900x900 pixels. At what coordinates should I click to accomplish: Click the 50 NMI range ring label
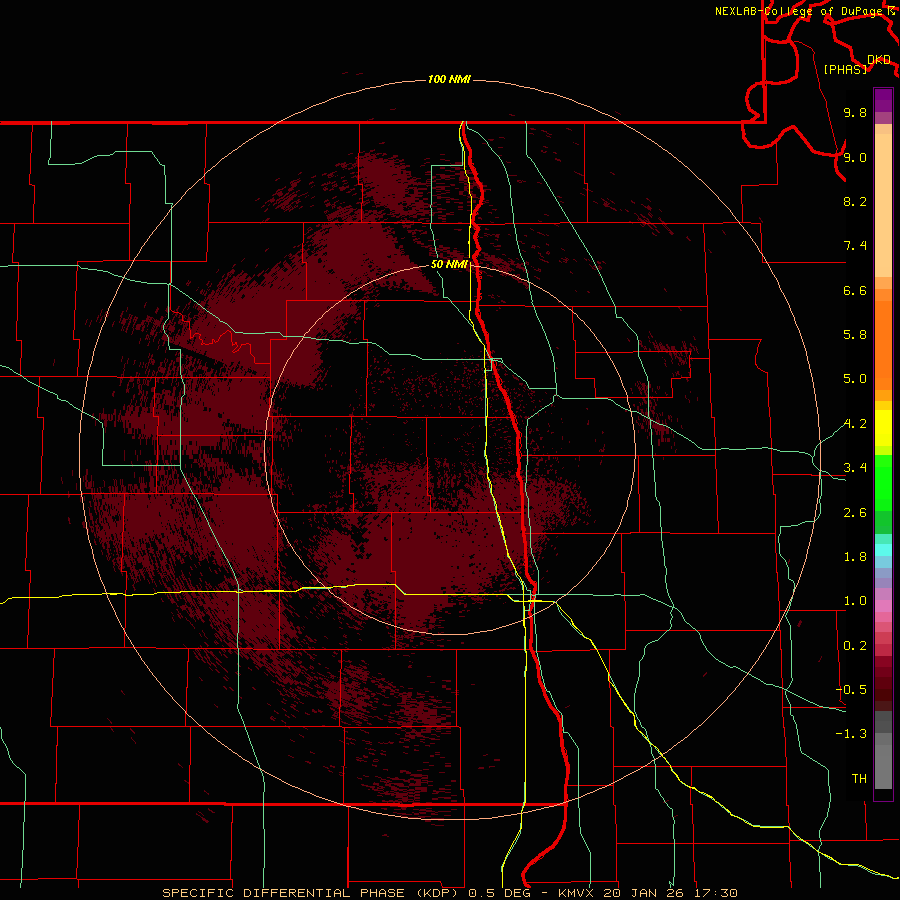[x=449, y=264]
